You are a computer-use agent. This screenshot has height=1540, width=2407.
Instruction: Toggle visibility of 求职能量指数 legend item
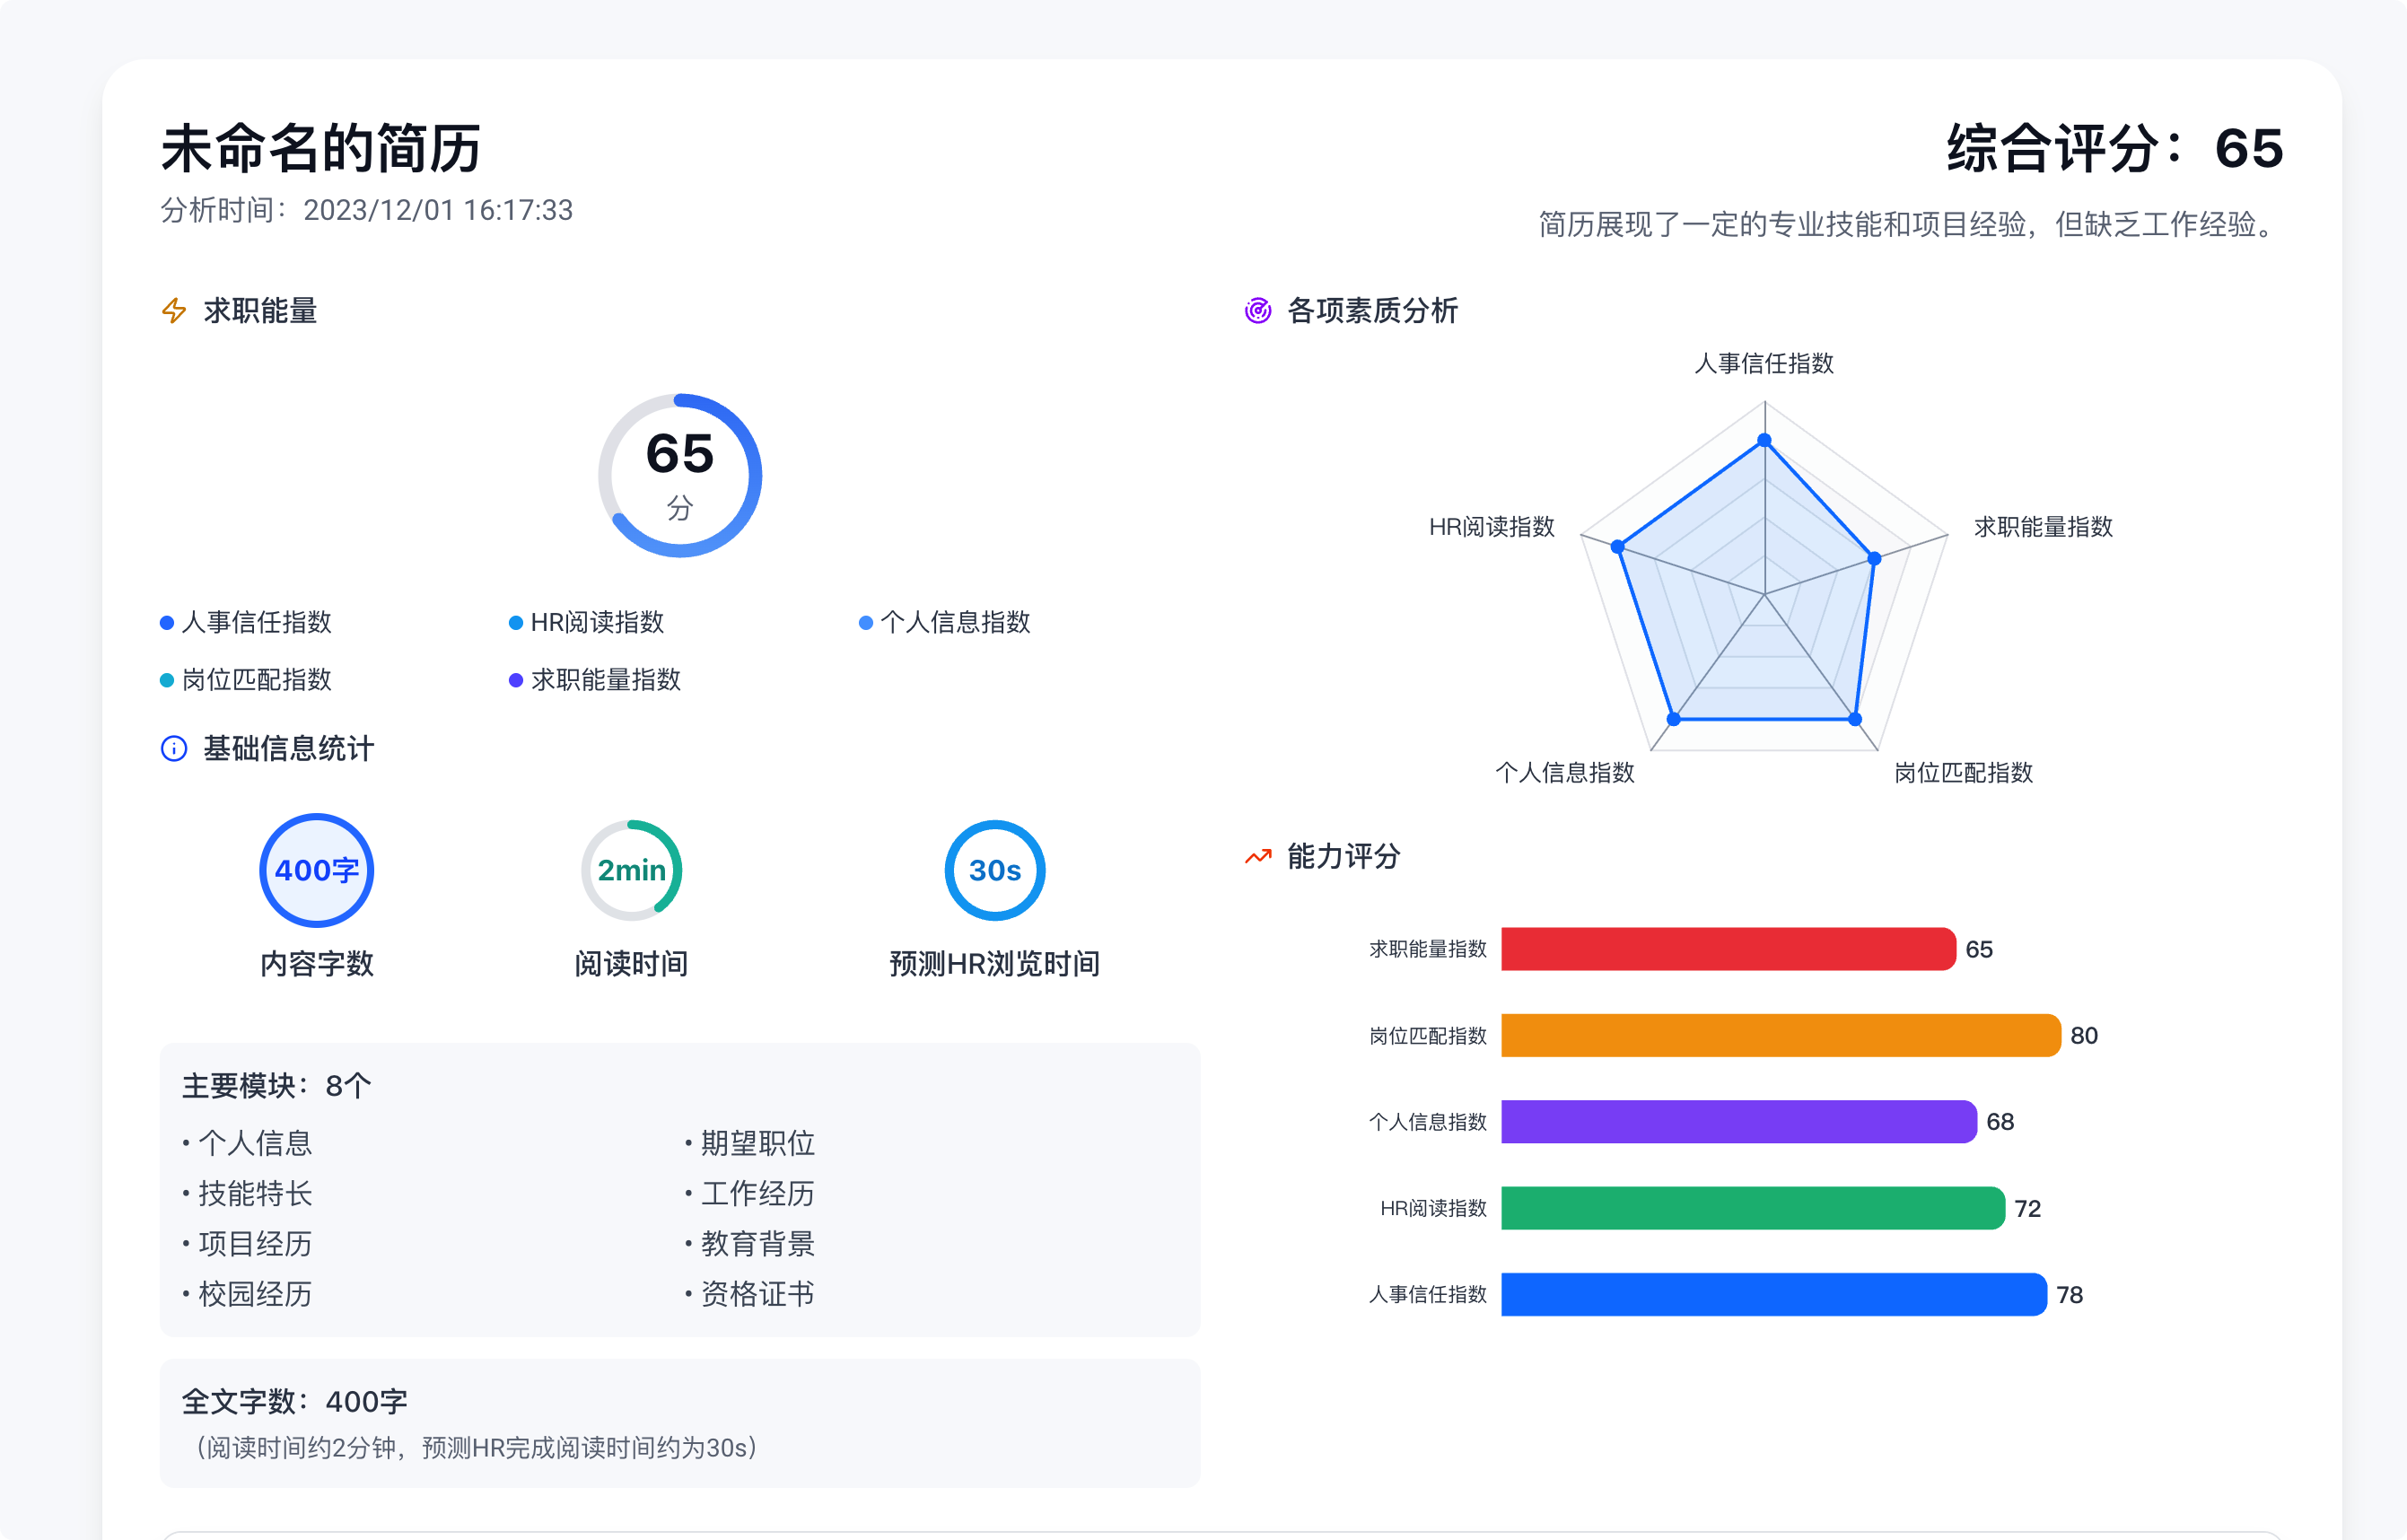[x=606, y=680]
